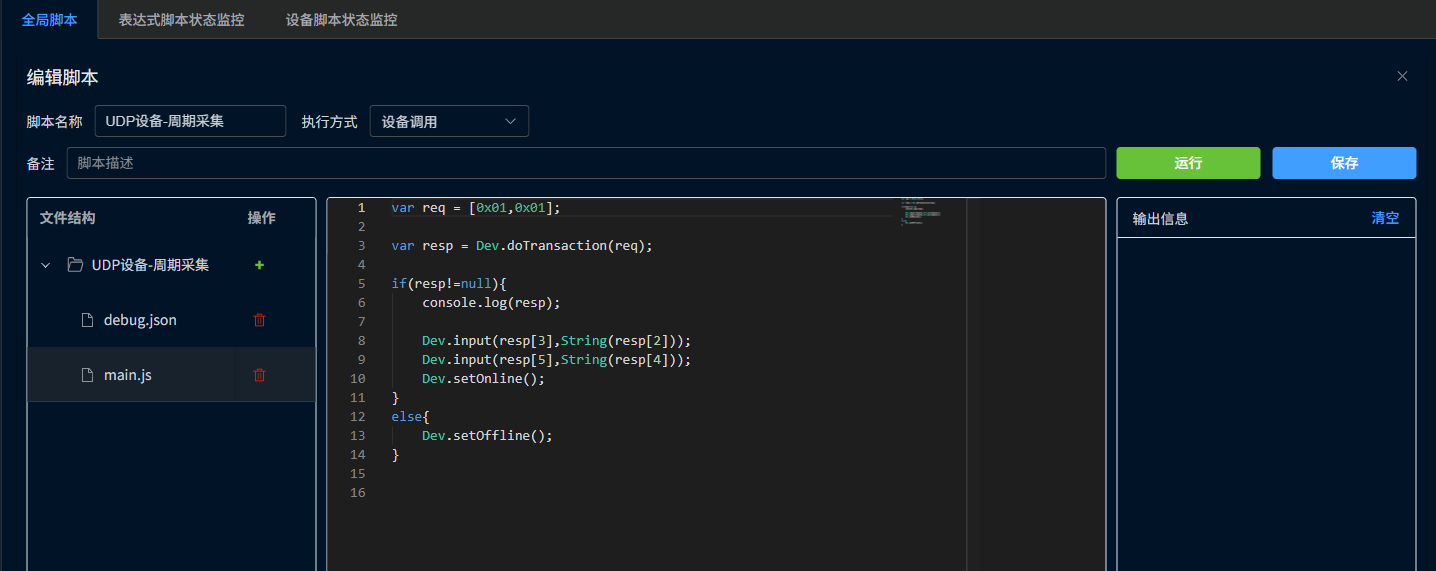Switch to 设备脚本状态监控 tab
This screenshot has width=1436, height=571.
(341, 19)
